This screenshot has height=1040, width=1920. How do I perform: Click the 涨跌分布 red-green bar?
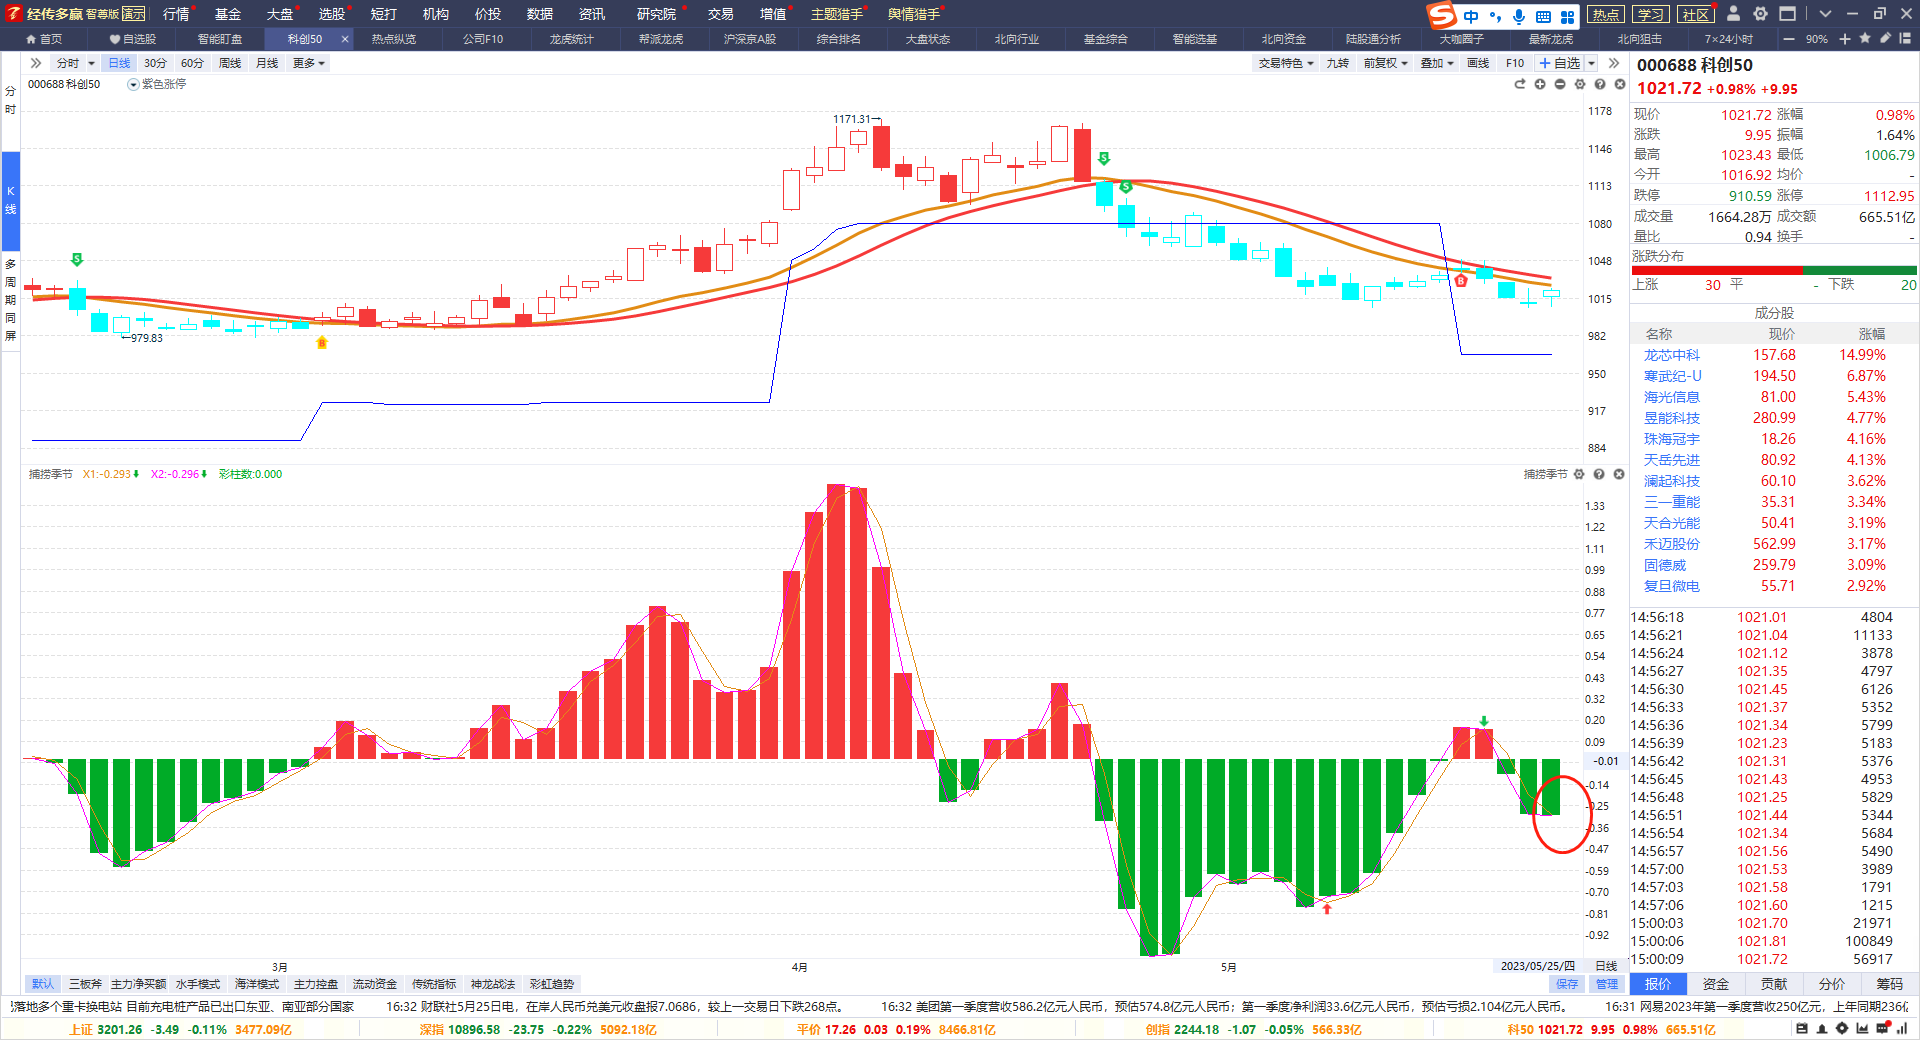pyautogui.click(x=1775, y=270)
